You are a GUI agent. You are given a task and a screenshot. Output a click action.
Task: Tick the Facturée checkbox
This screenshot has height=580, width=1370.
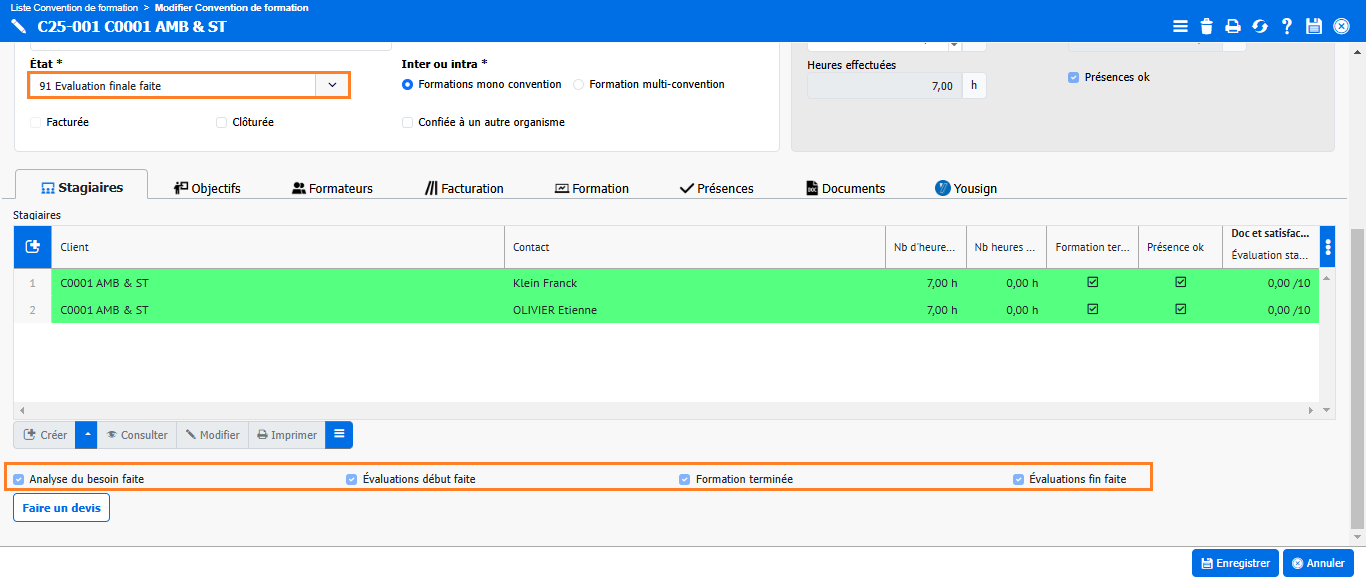pos(36,122)
